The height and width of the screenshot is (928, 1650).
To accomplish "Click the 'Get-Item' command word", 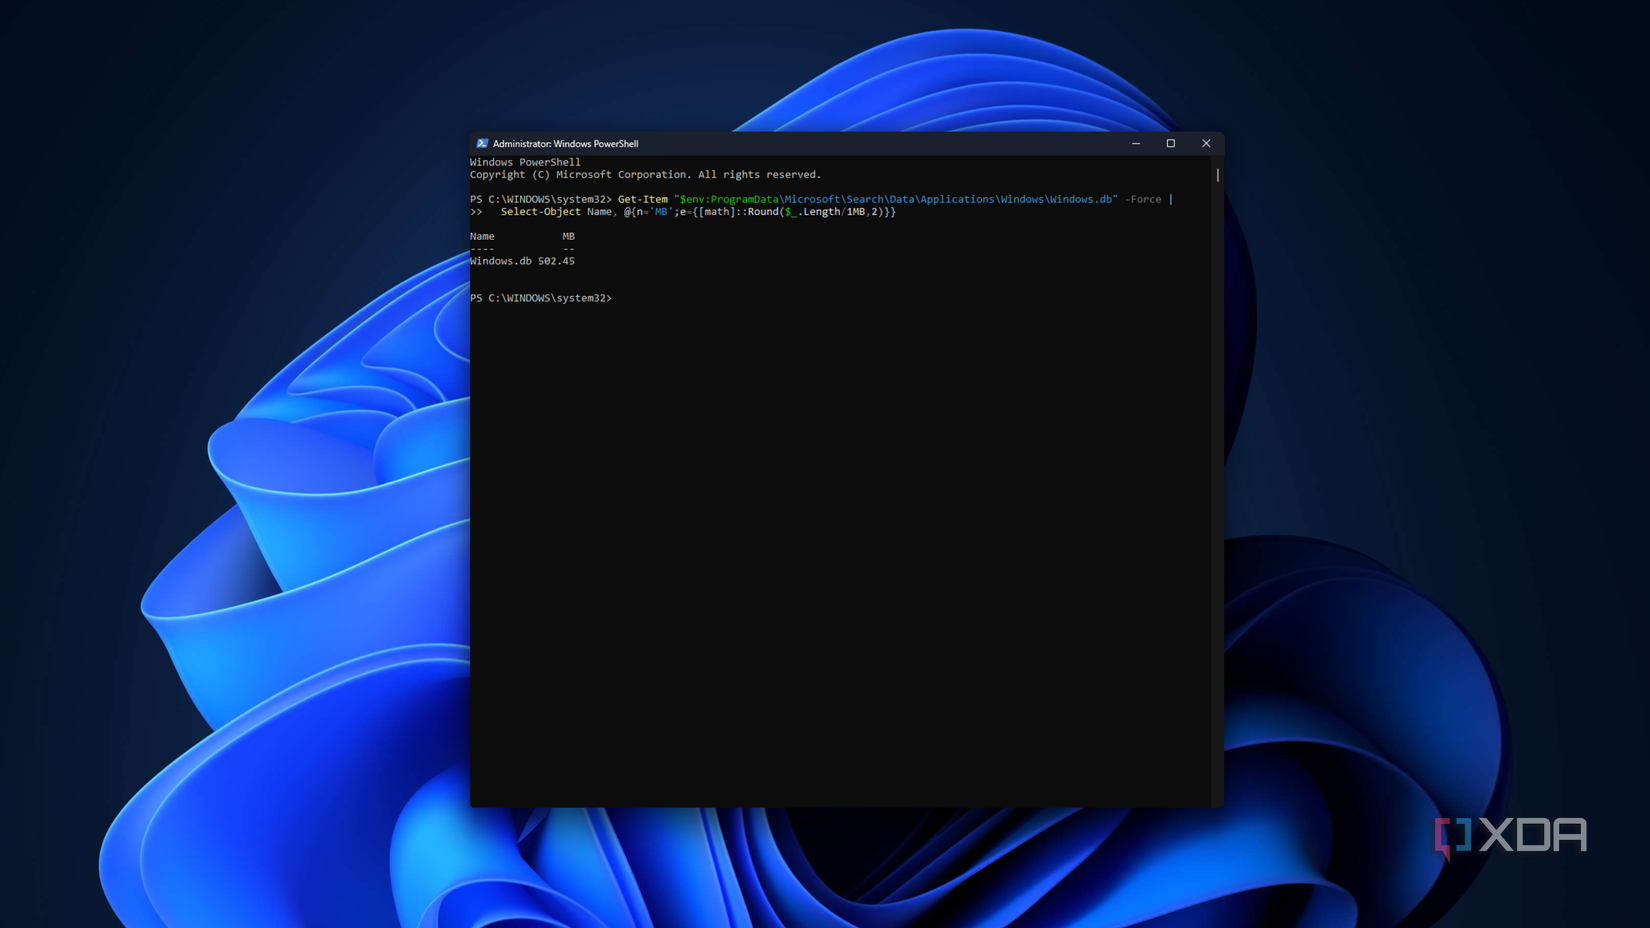I will coord(642,199).
